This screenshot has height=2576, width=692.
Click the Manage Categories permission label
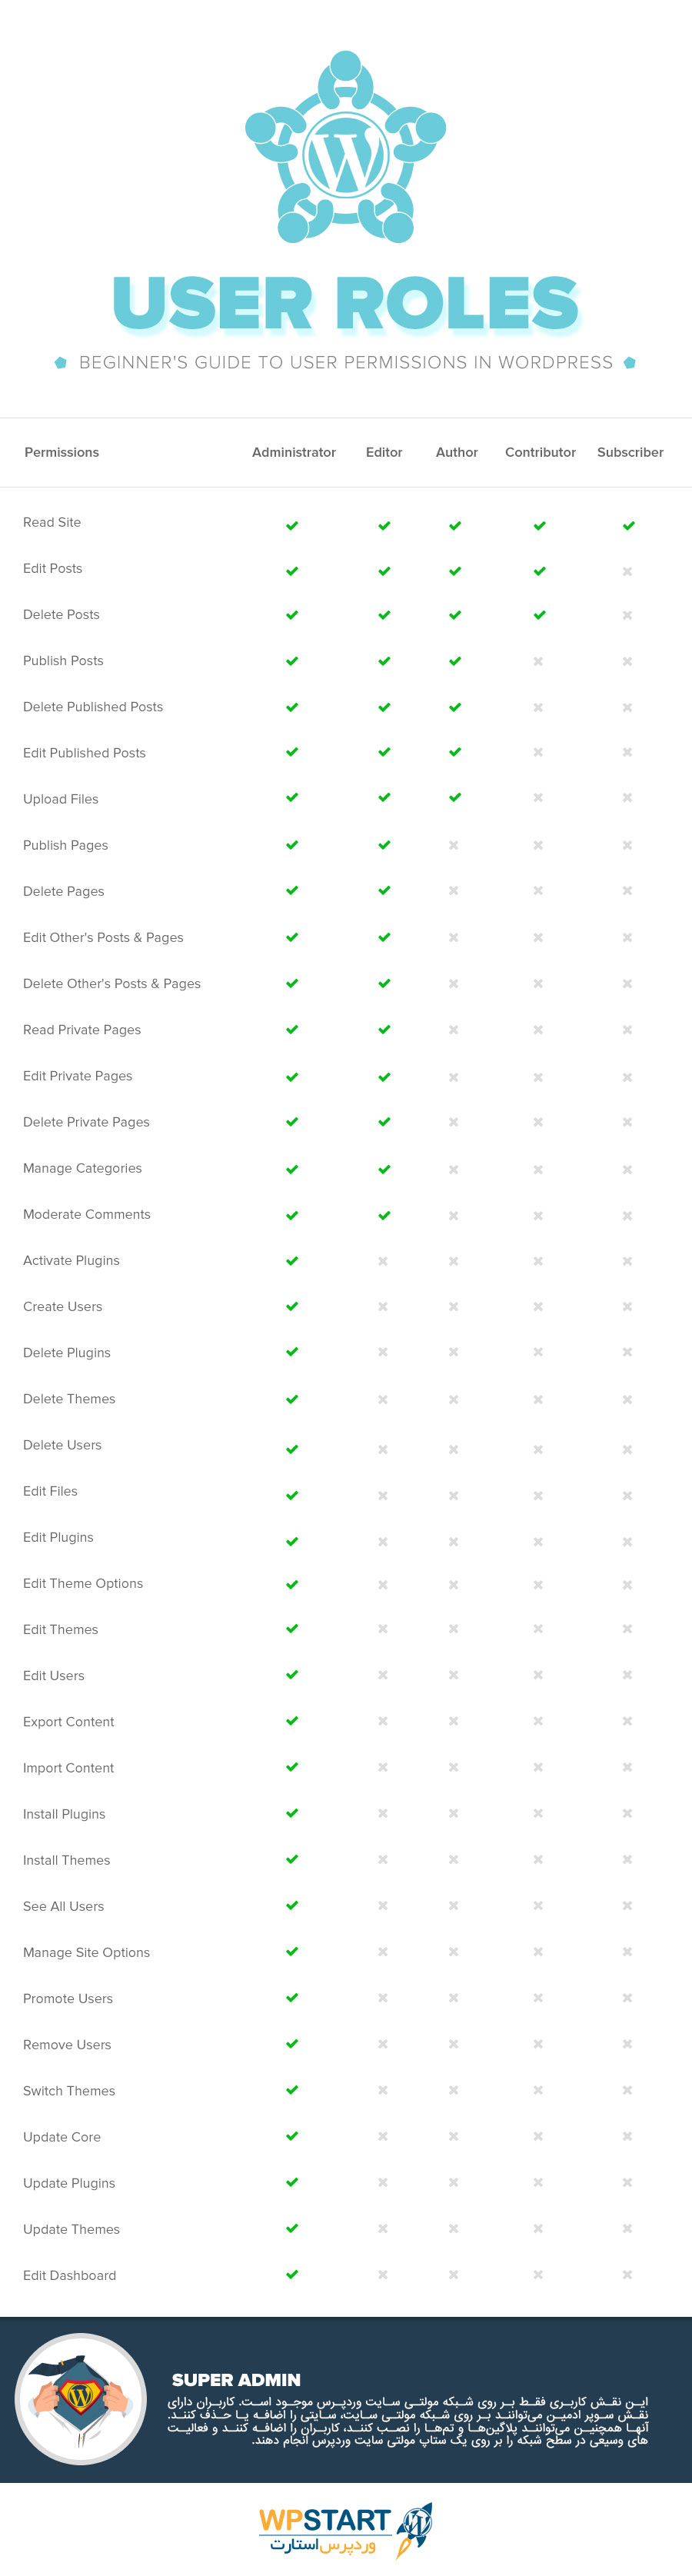82,1168
